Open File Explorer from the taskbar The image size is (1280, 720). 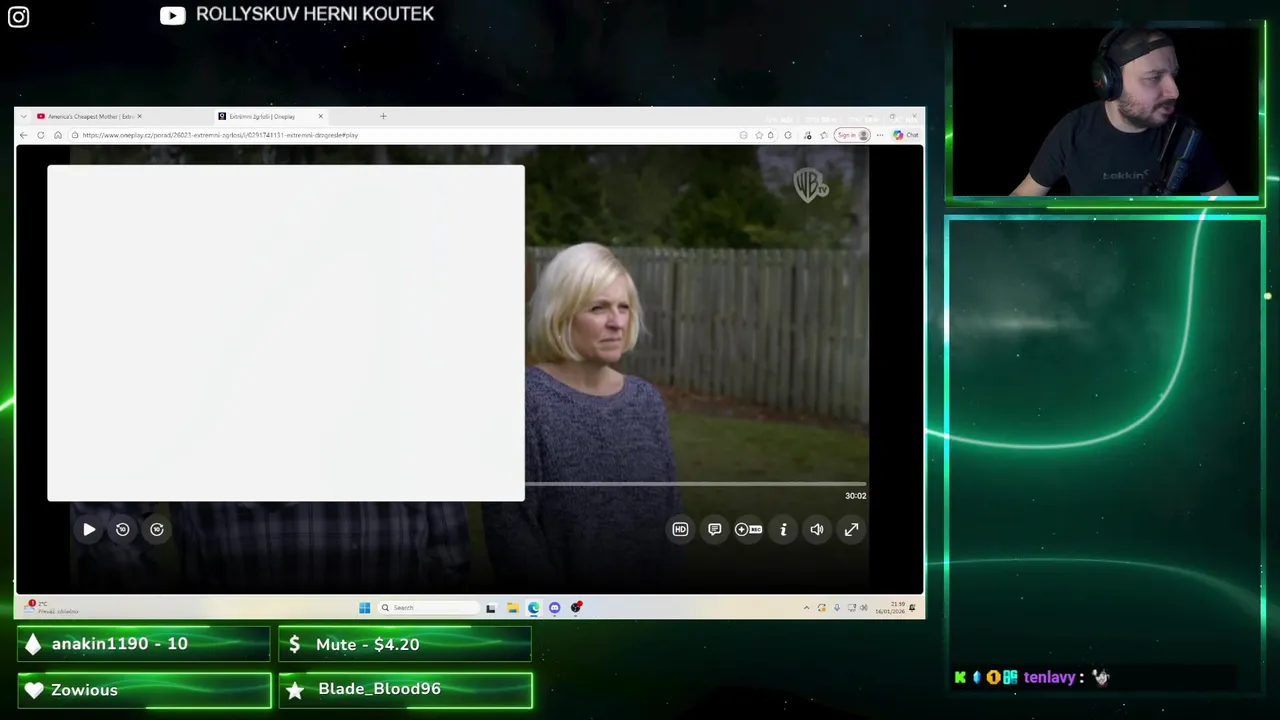[x=512, y=607]
